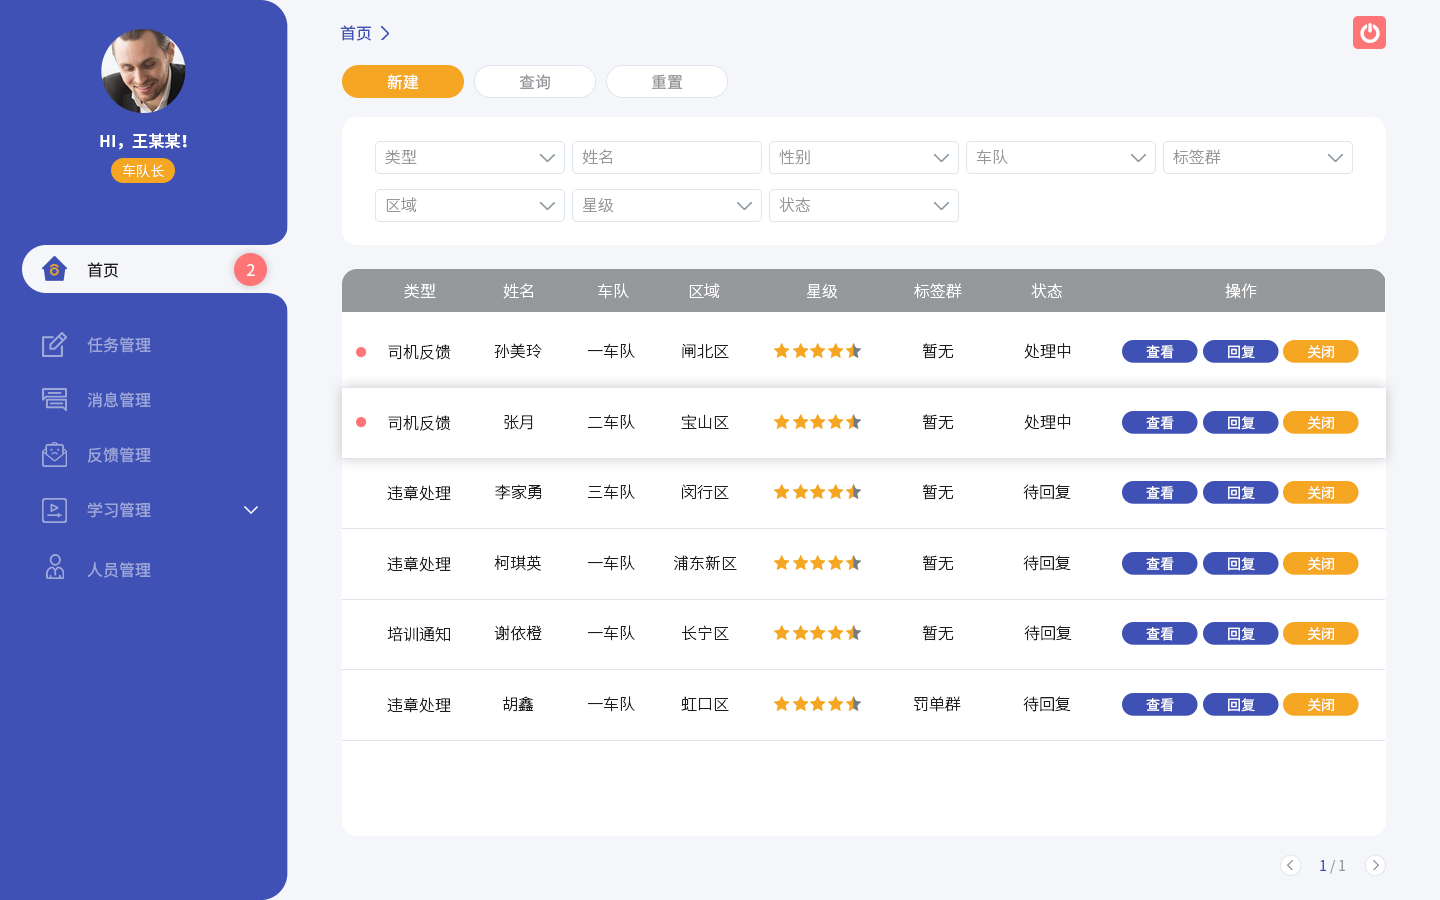
Task: Click the task management edit icon
Action: click(54, 344)
